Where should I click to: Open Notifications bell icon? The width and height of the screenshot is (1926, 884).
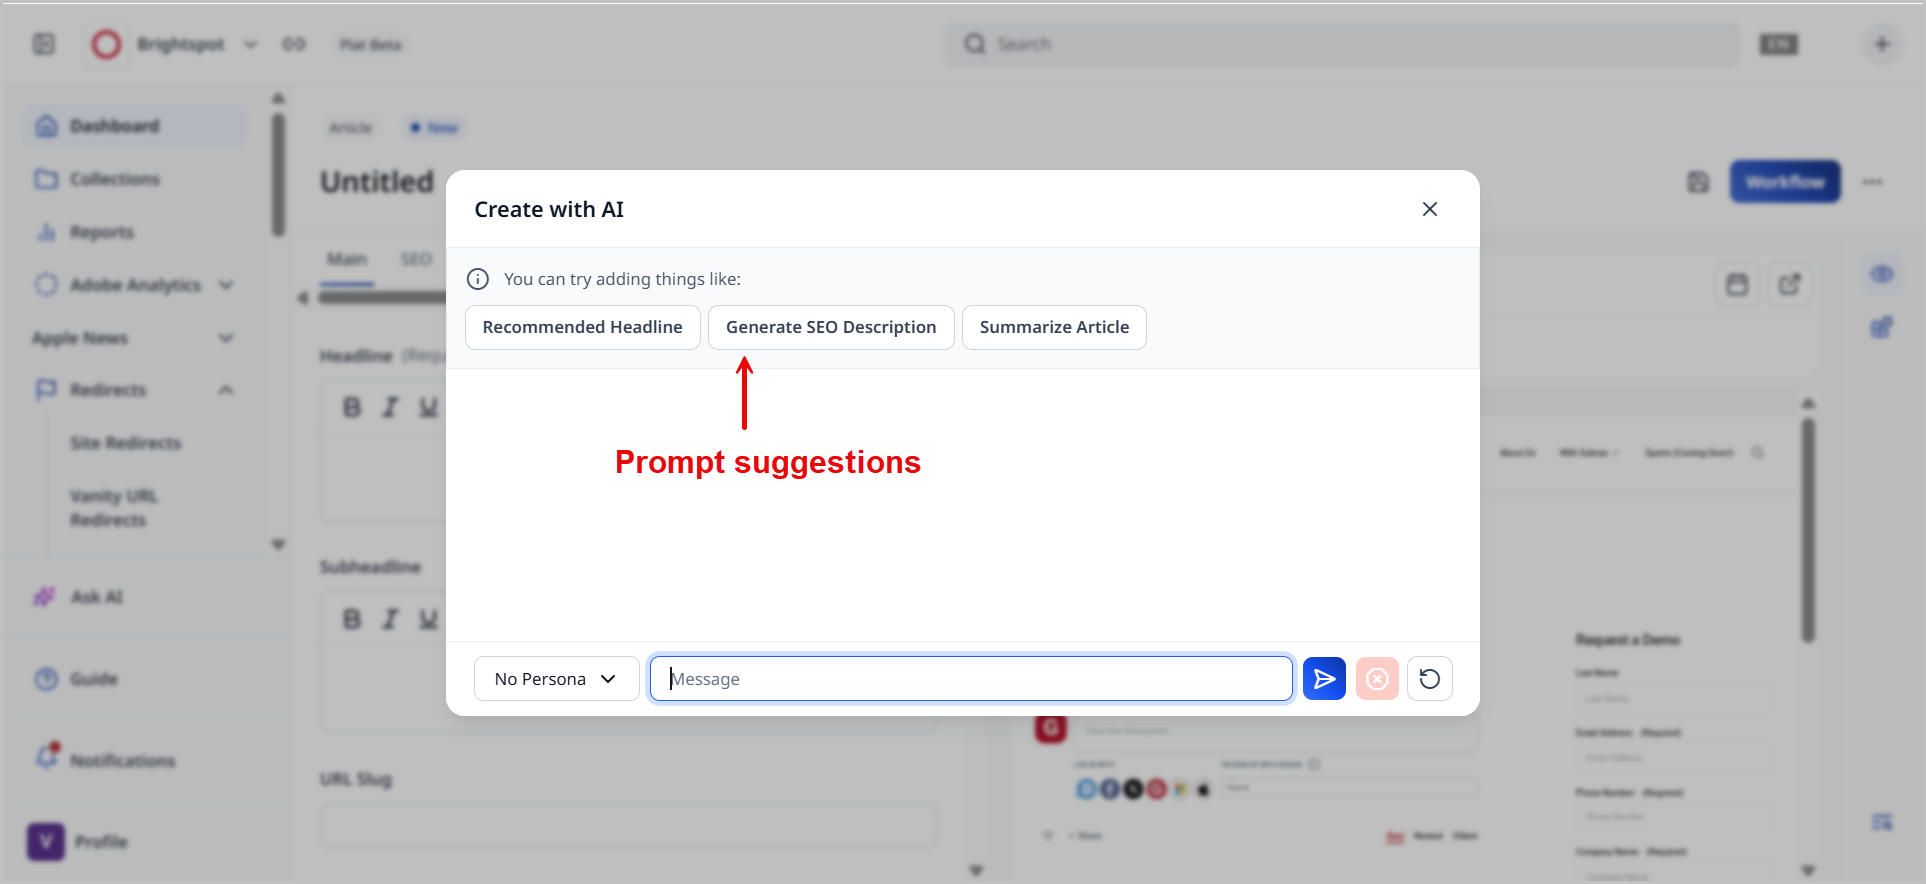(47, 758)
